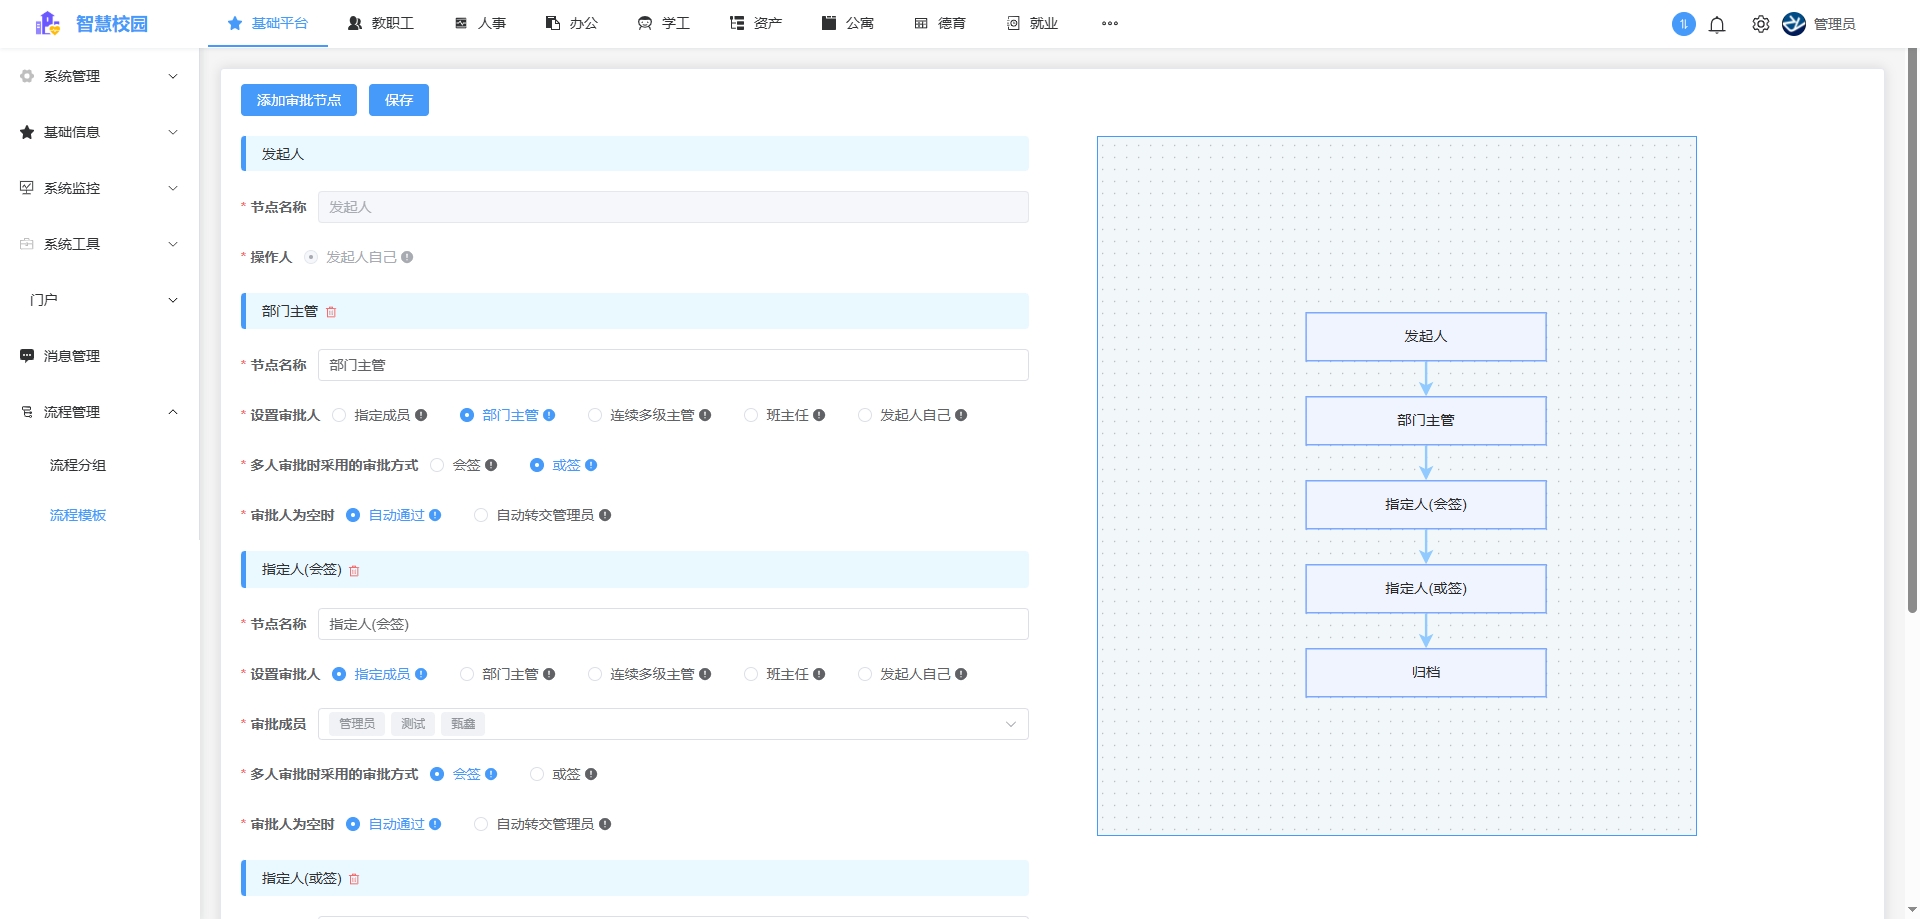Click the 添加审批节点 button
This screenshot has width=1920, height=919.
click(298, 100)
